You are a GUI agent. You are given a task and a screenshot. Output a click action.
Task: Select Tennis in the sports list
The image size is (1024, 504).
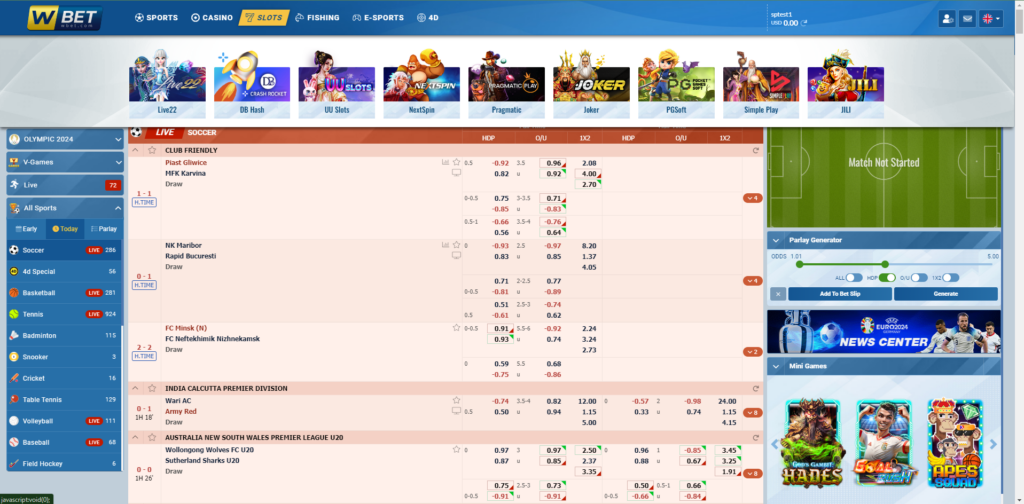(x=64, y=314)
